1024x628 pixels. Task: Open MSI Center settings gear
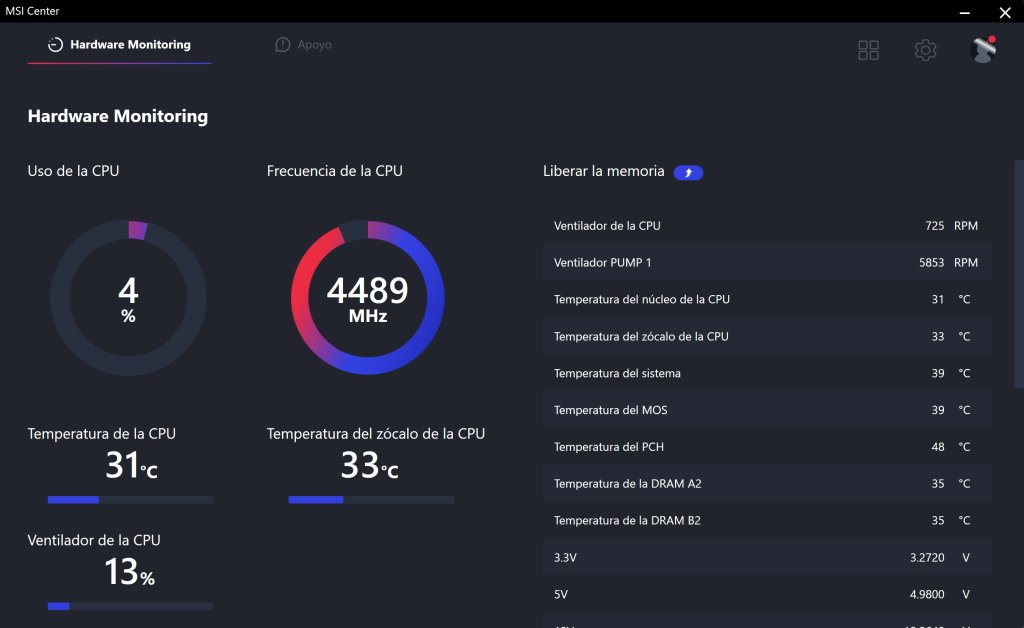925,50
